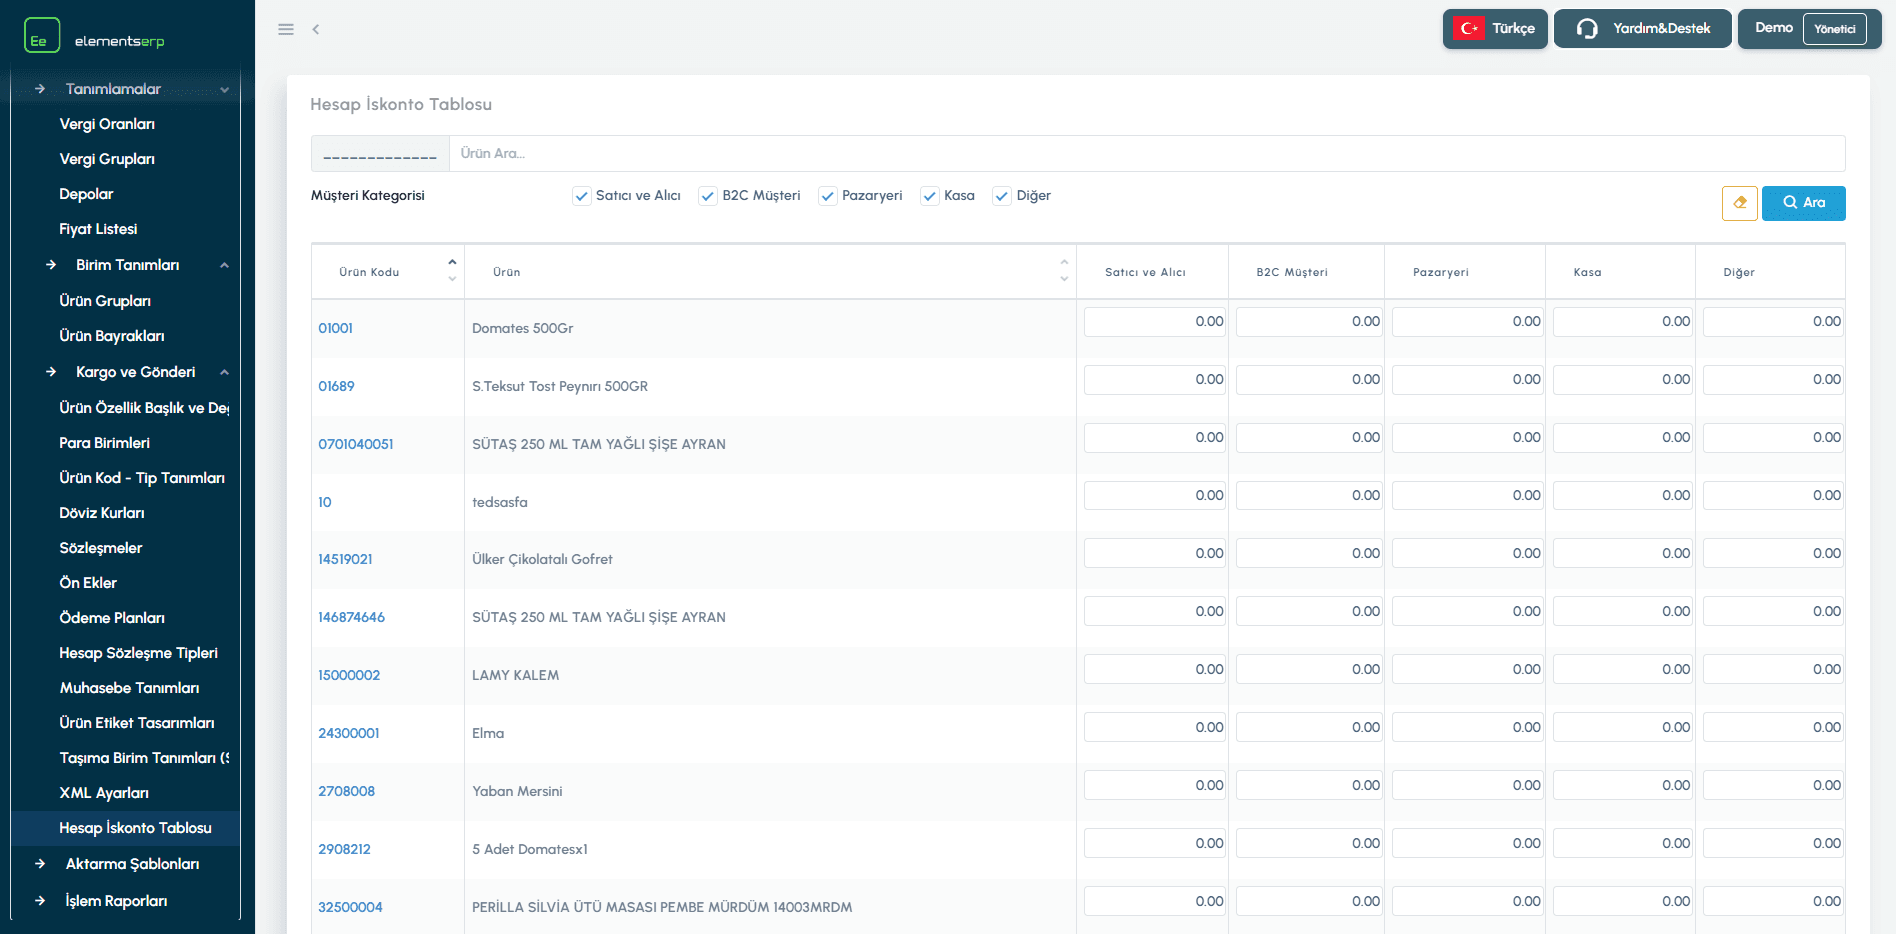Open Ürün Bayrakları menu item
The height and width of the screenshot is (934, 1896).
[x=112, y=336]
